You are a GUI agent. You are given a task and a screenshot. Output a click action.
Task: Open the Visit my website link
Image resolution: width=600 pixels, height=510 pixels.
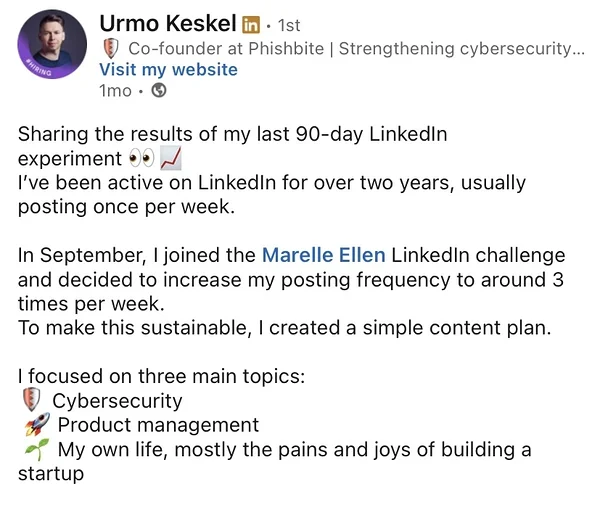pyautogui.click(x=168, y=69)
